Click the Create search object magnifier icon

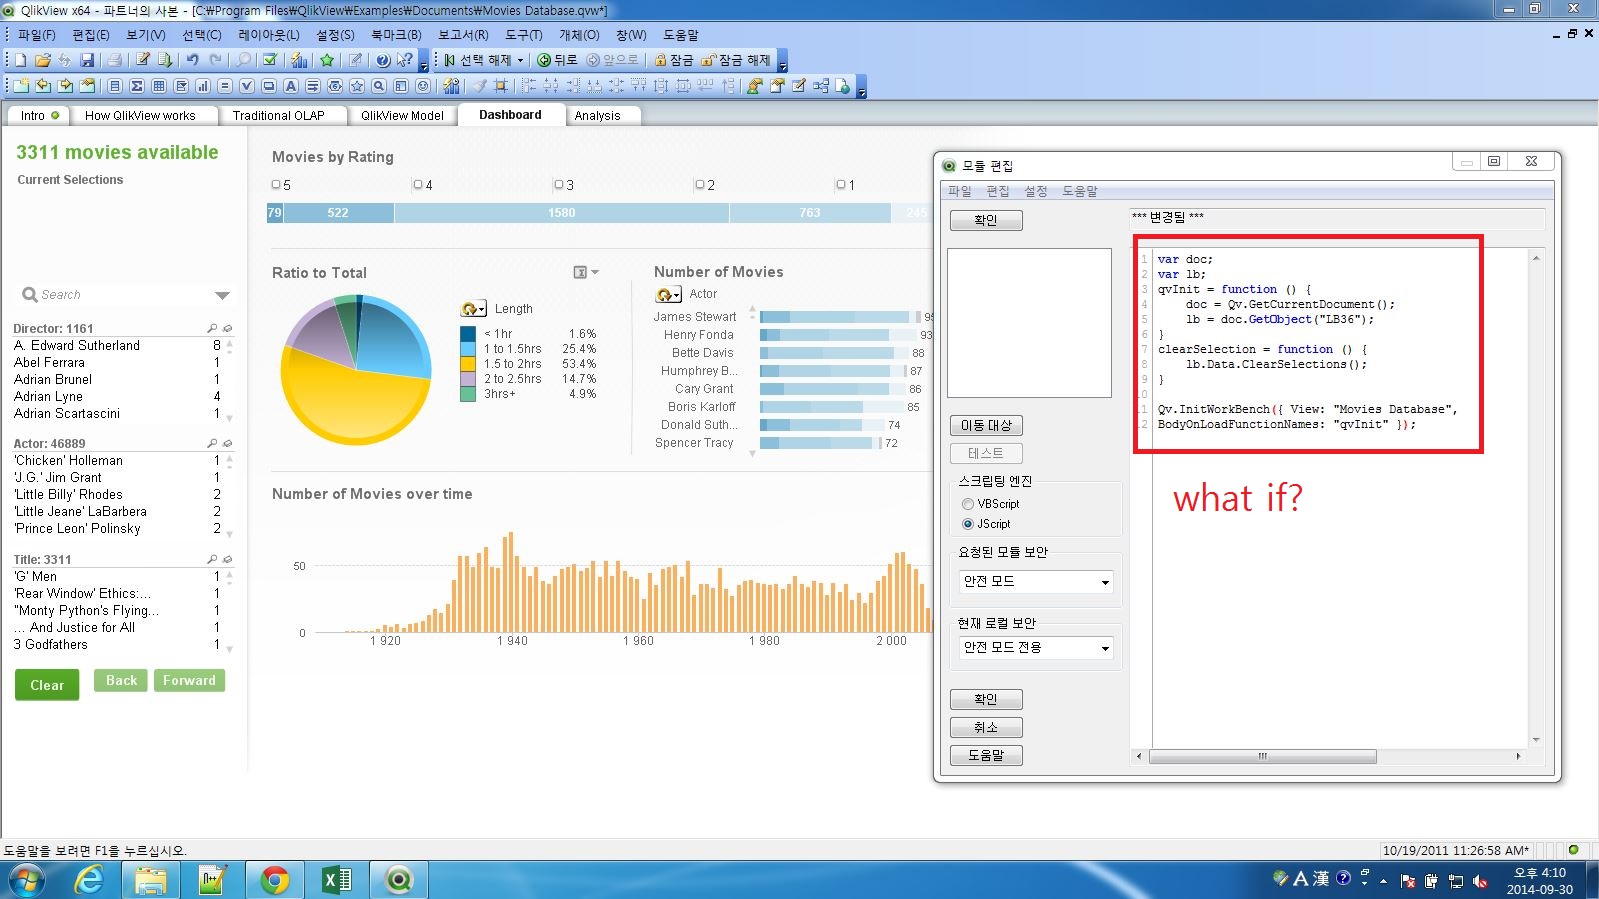(x=379, y=86)
